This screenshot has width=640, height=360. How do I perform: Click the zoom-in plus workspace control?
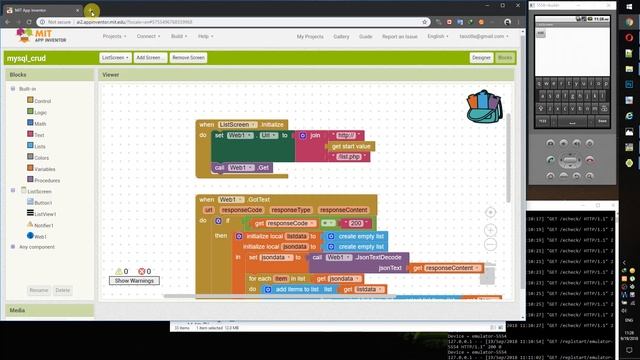click(490, 230)
